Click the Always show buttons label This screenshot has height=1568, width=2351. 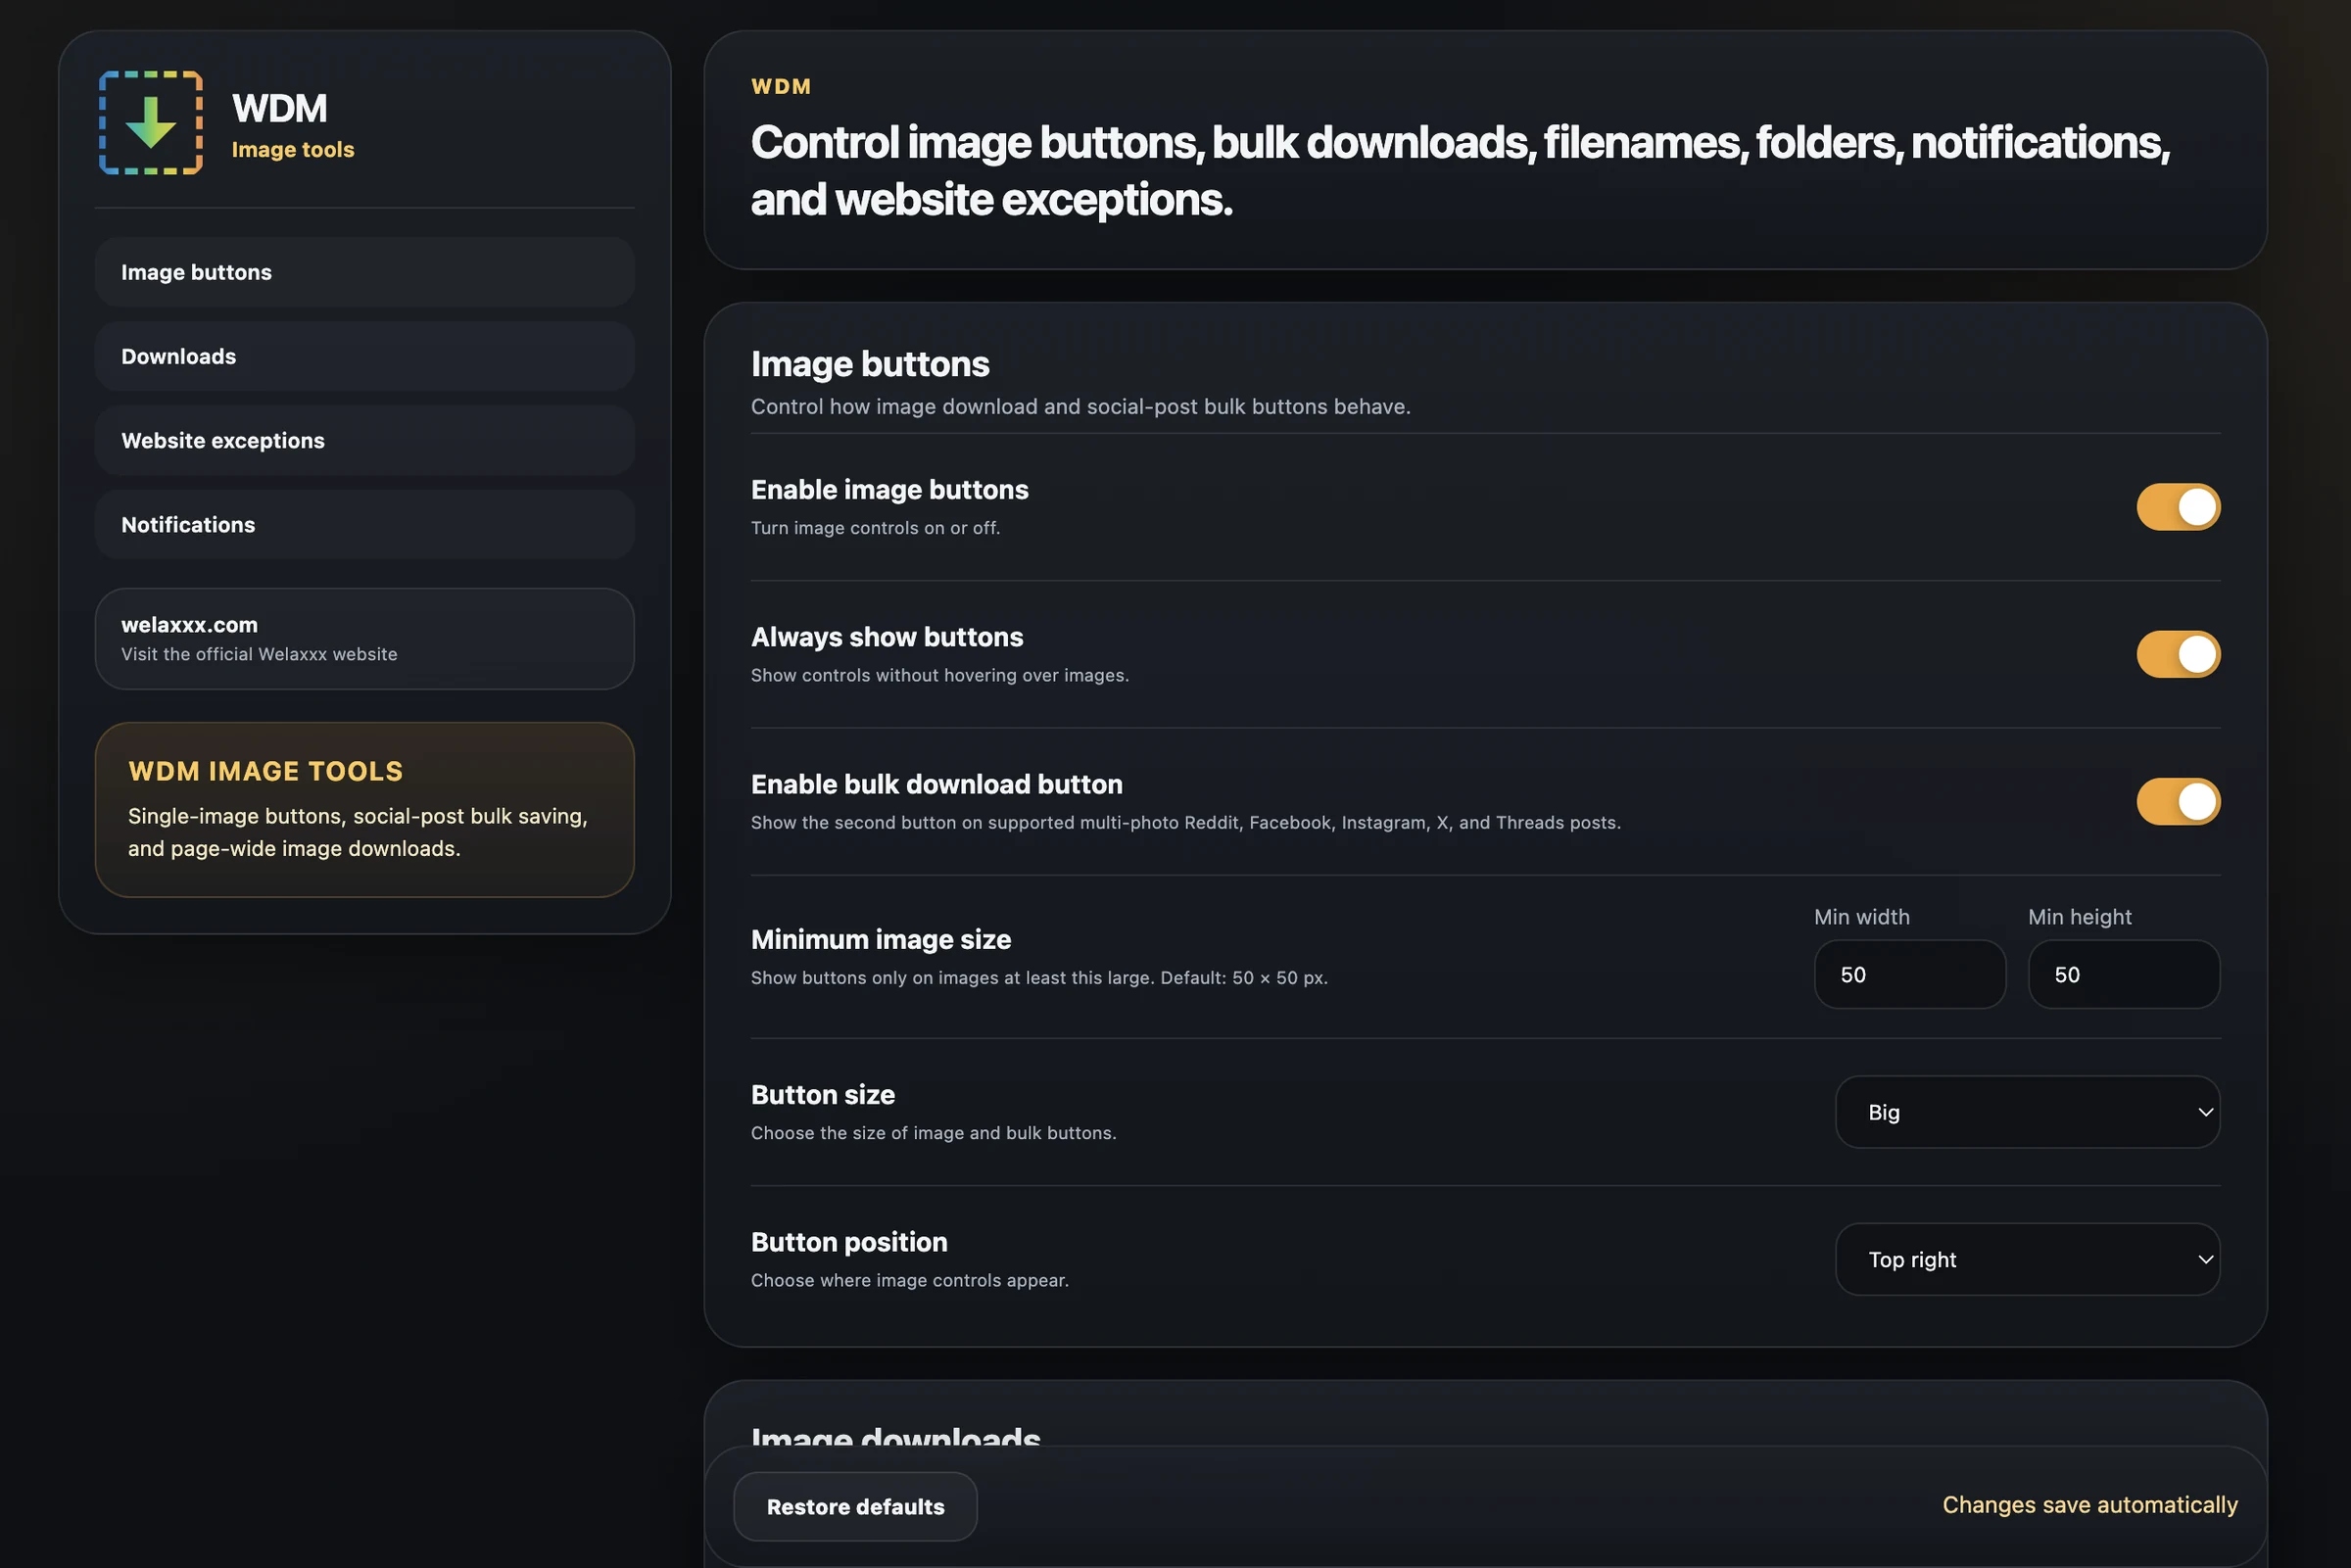pos(887,637)
